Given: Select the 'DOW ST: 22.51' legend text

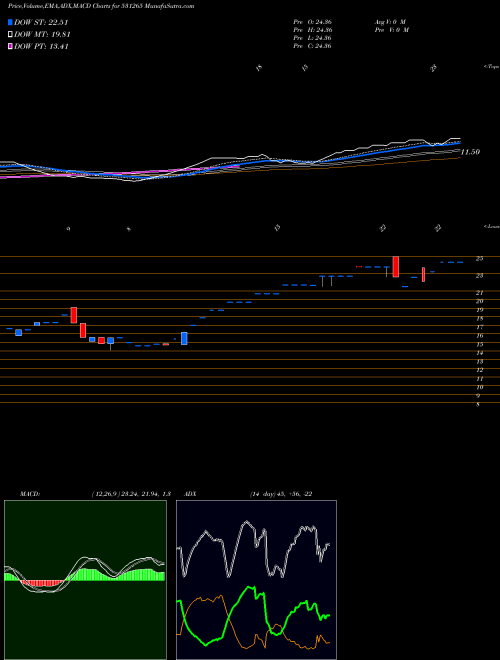Looking at the screenshot, I should click(x=41, y=22).
